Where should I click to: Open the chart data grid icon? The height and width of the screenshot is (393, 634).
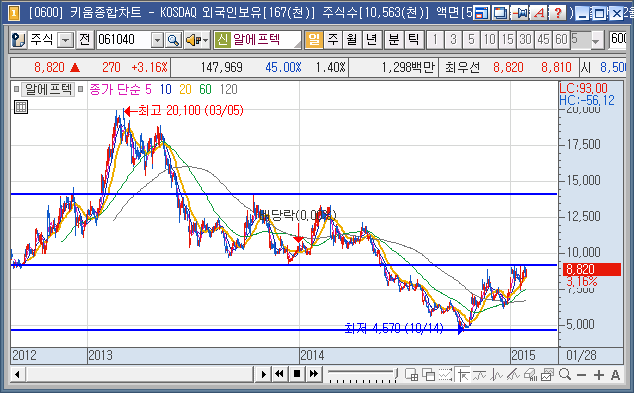(x=21, y=107)
